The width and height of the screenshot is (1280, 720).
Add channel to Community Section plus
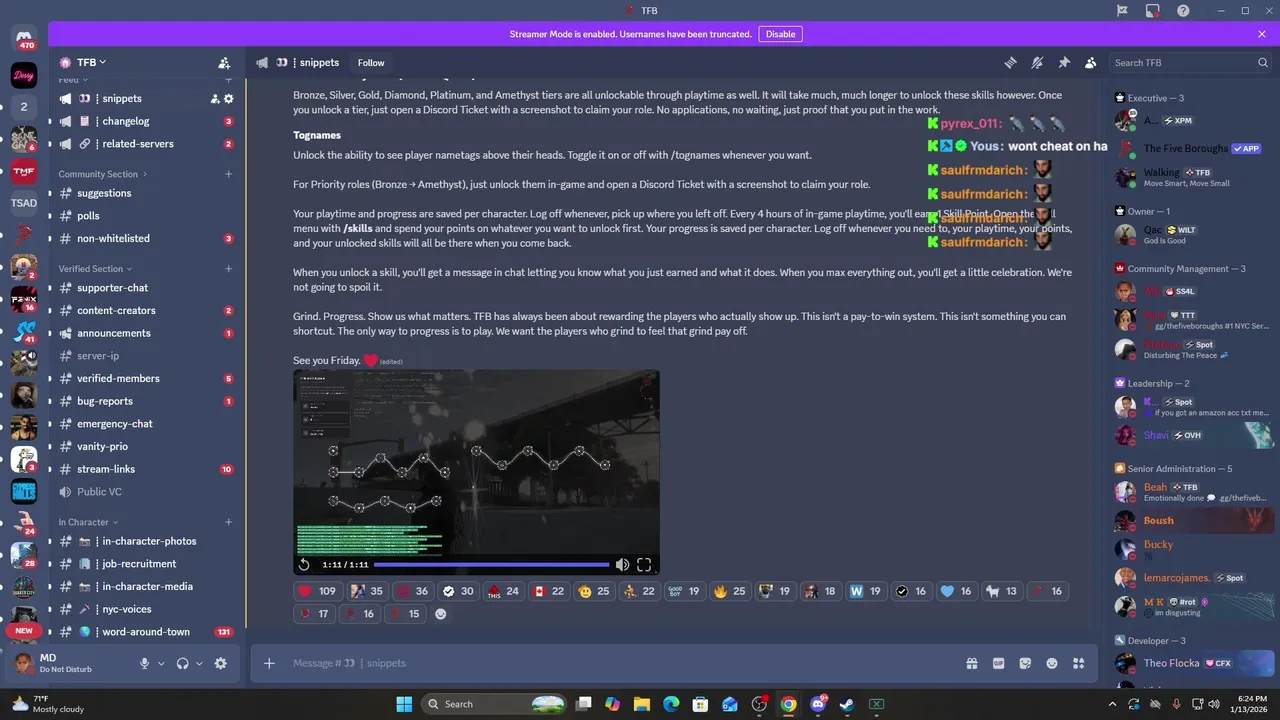[x=228, y=174]
